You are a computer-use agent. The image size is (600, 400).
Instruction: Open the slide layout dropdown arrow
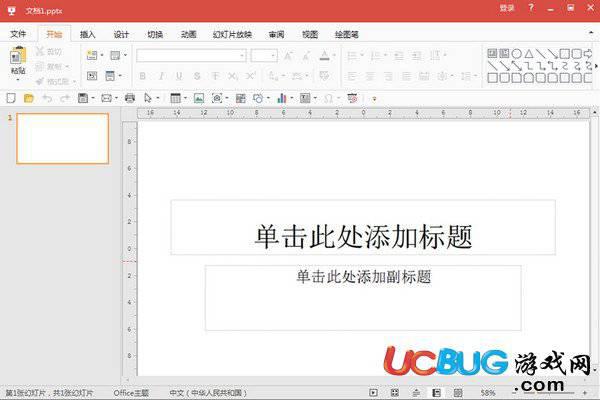(x=125, y=56)
